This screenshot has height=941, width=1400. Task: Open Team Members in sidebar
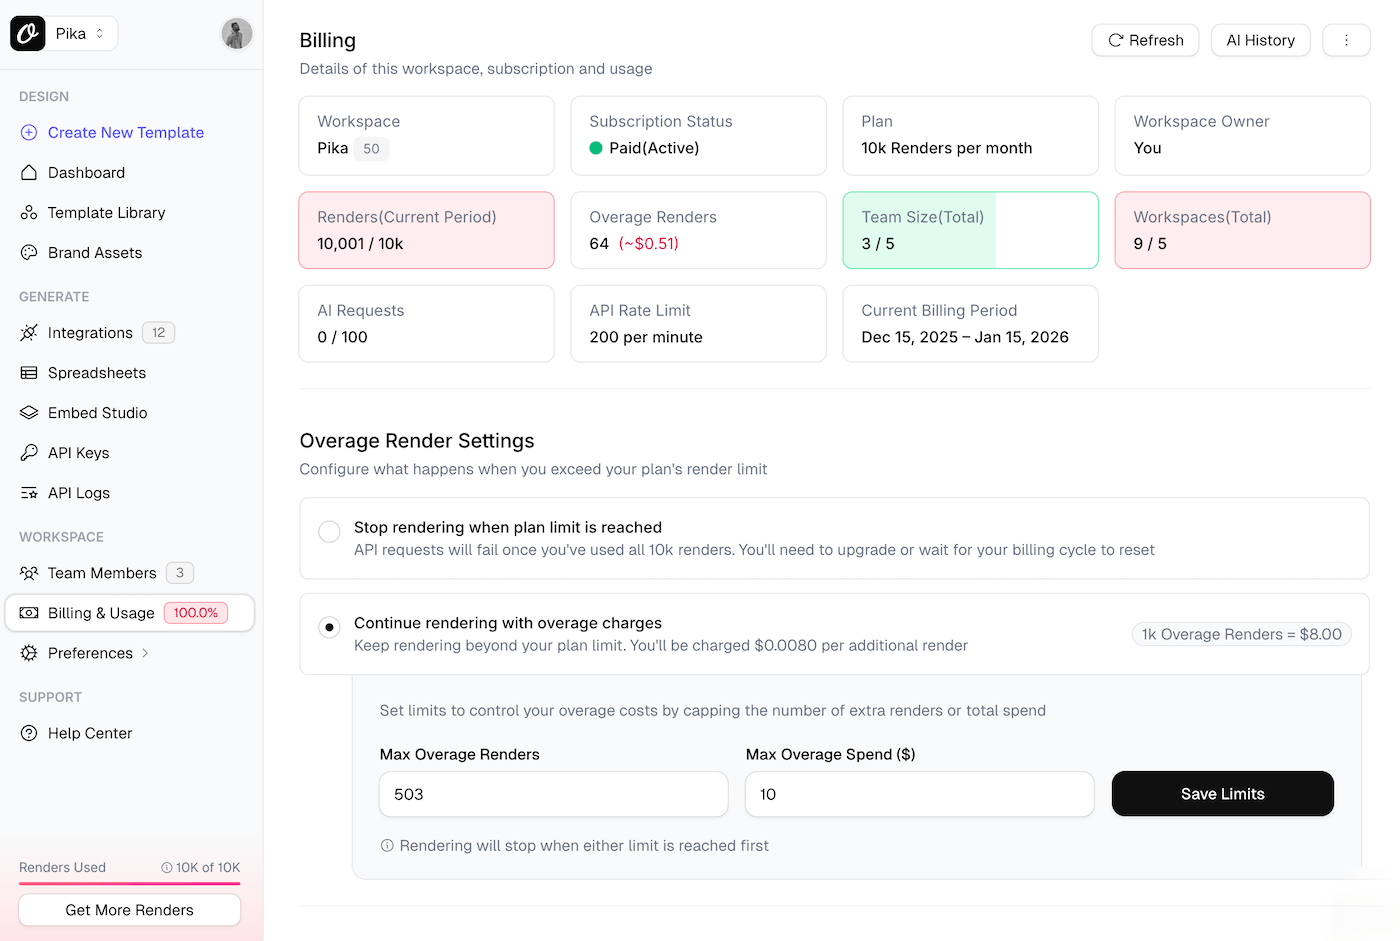(102, 573)
